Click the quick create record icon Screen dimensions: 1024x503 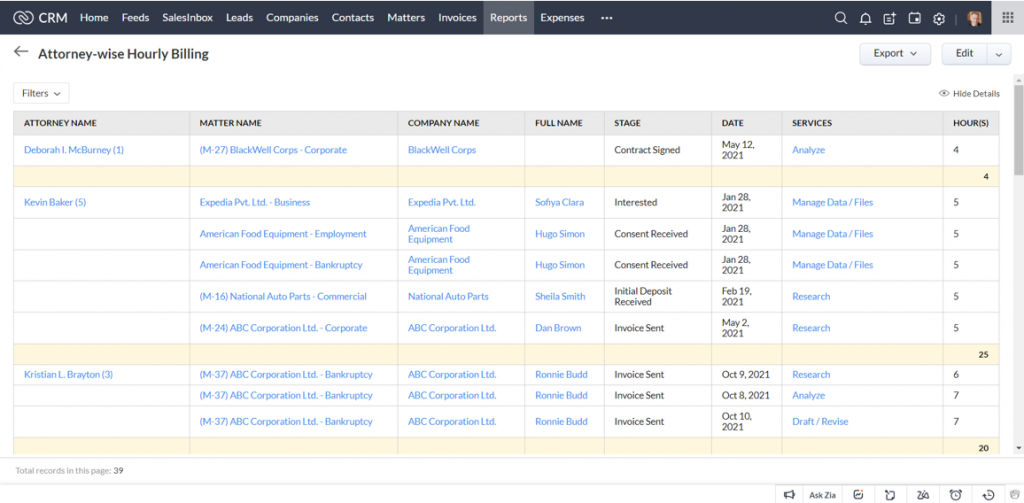(x=890, y=18)
